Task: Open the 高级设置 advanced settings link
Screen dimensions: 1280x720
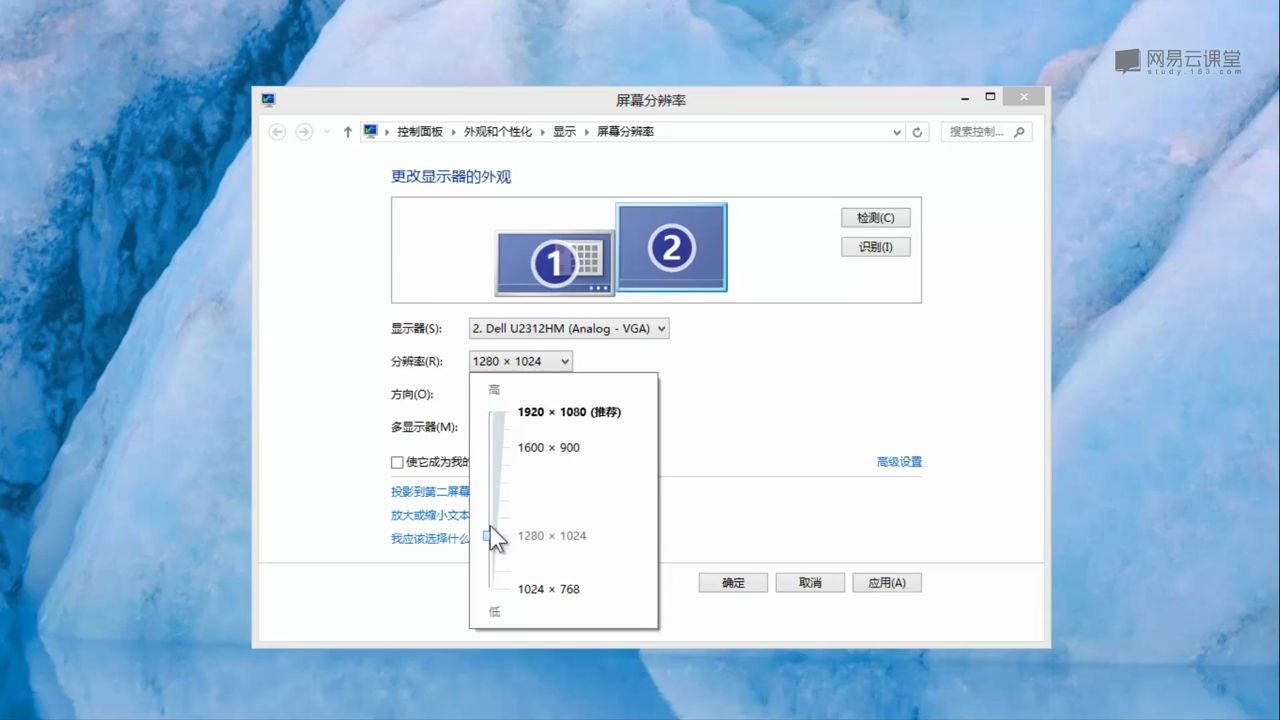Action: (898, 461)
